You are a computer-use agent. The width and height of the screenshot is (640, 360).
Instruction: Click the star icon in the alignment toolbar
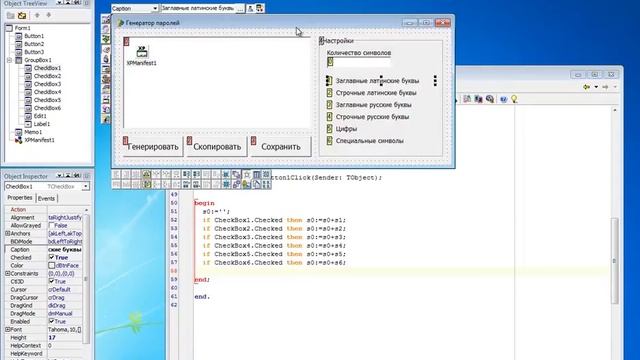[x=247, y=175]
